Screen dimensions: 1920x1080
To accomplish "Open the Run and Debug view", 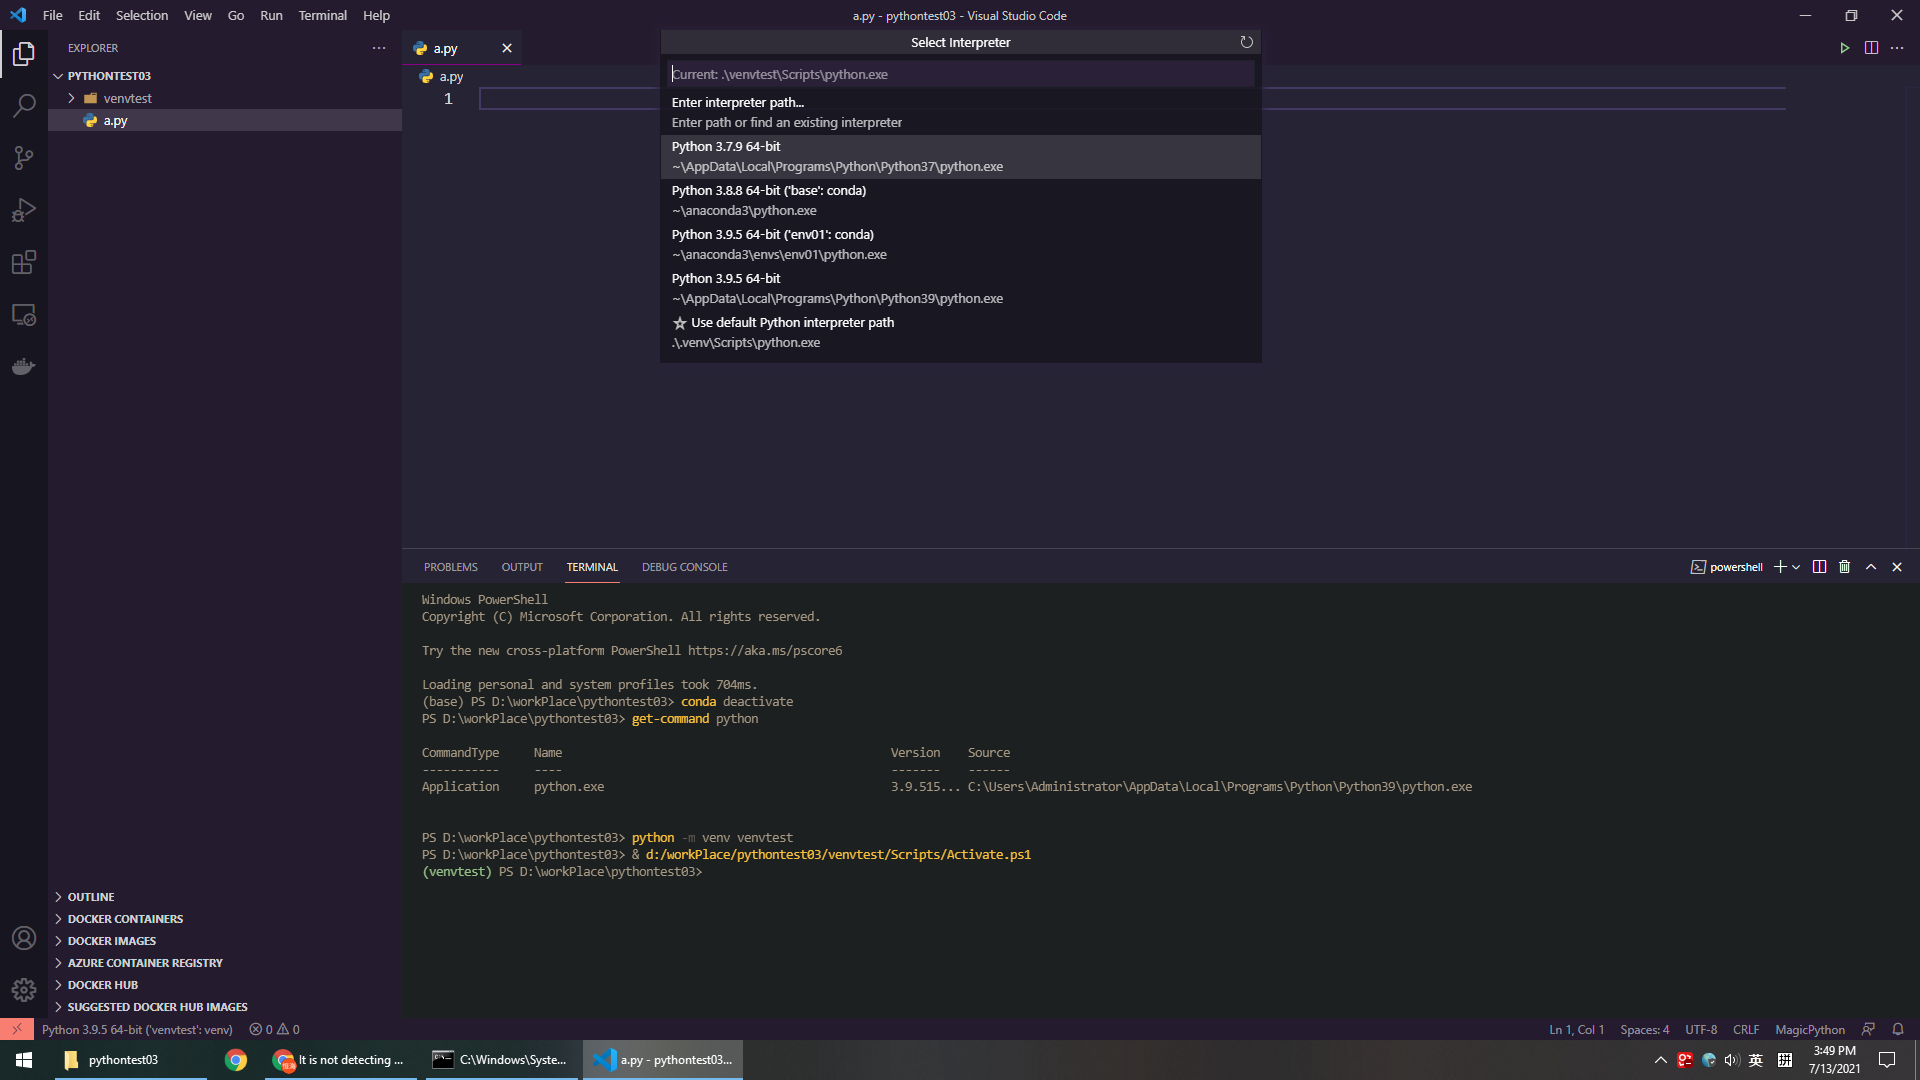I will coord(23,210).
